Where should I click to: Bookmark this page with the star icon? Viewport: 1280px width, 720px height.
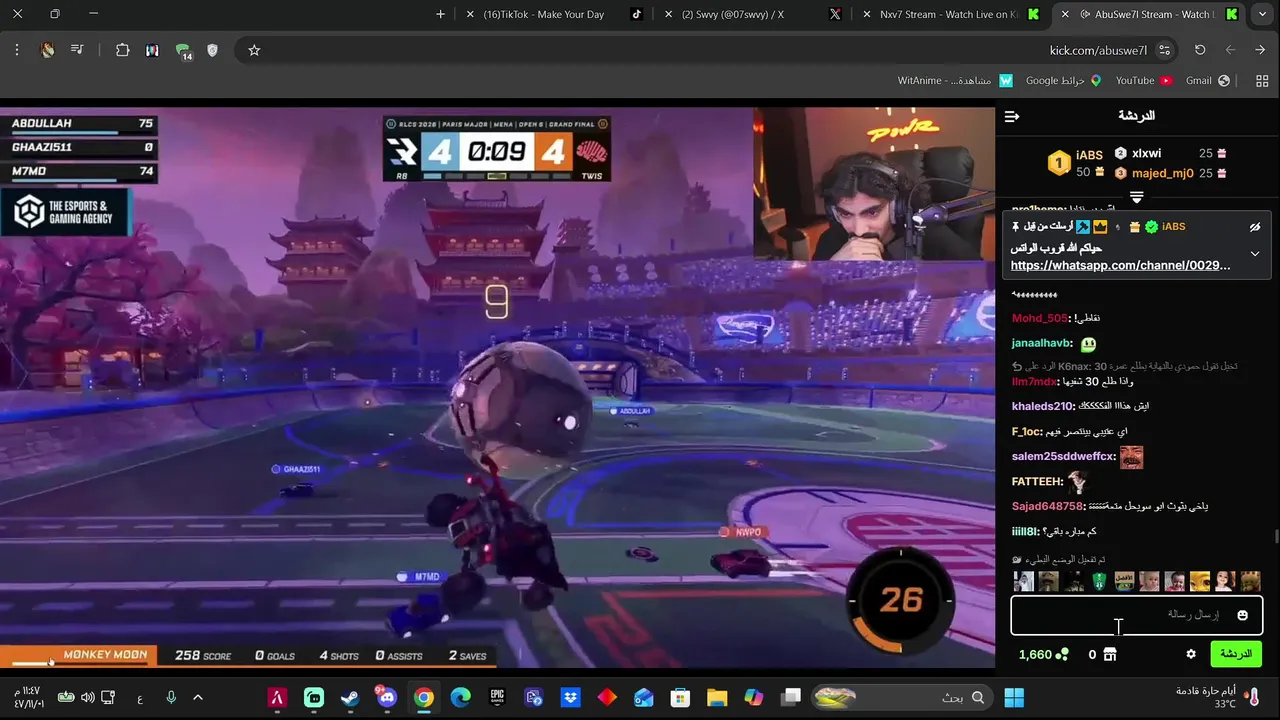point(254,50)
